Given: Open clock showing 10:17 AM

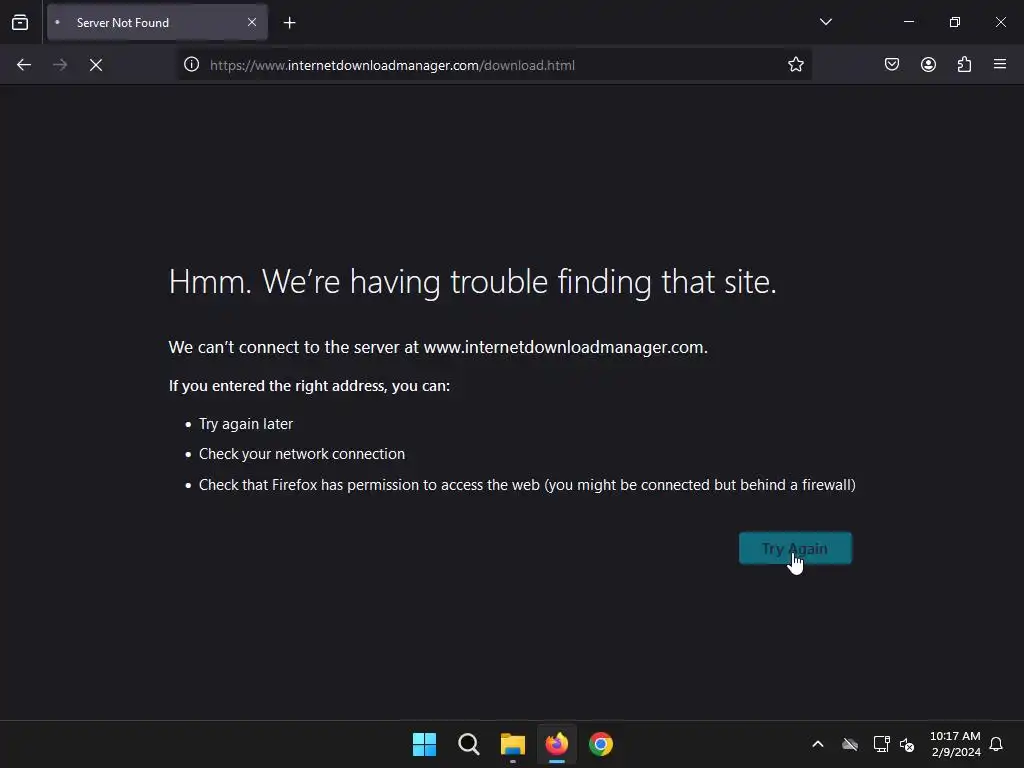Looking at the screenshot, I should [x=955, y=744].
